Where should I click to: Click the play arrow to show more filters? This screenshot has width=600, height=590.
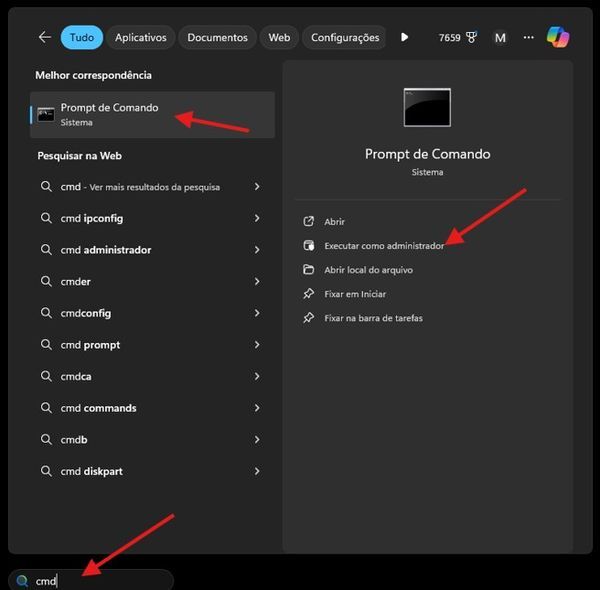pos(404,37)
